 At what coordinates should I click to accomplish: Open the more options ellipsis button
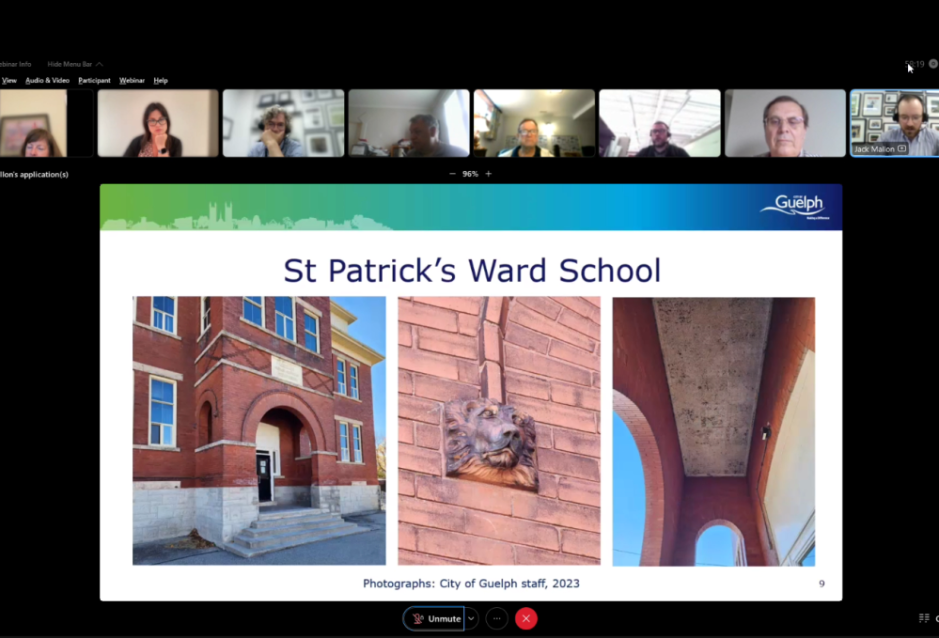click(497, 618)
